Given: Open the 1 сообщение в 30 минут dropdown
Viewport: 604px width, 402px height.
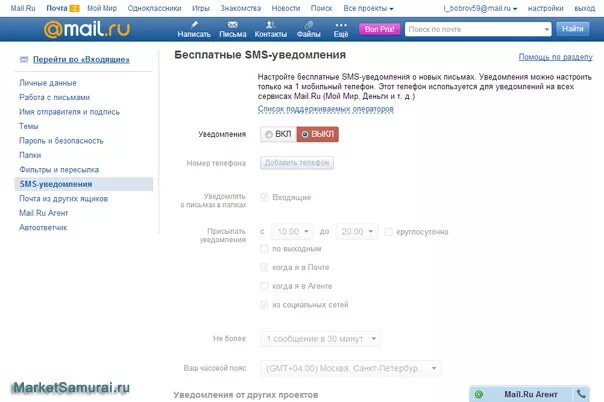Looking at the screenshot, I should coord(320,339).
